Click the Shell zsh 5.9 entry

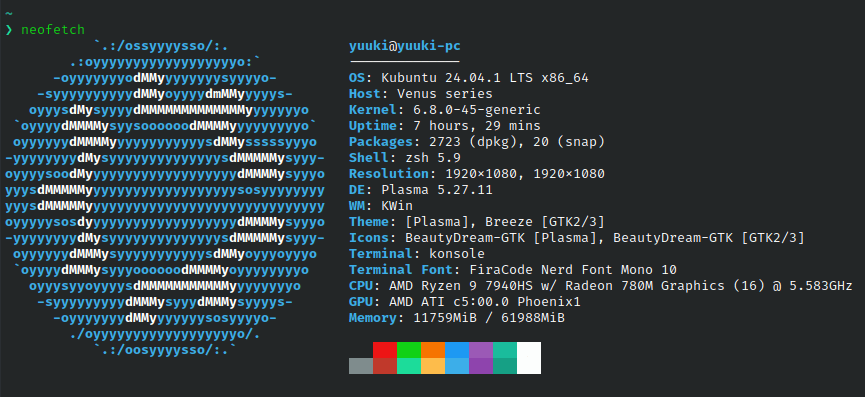(405, 158)
